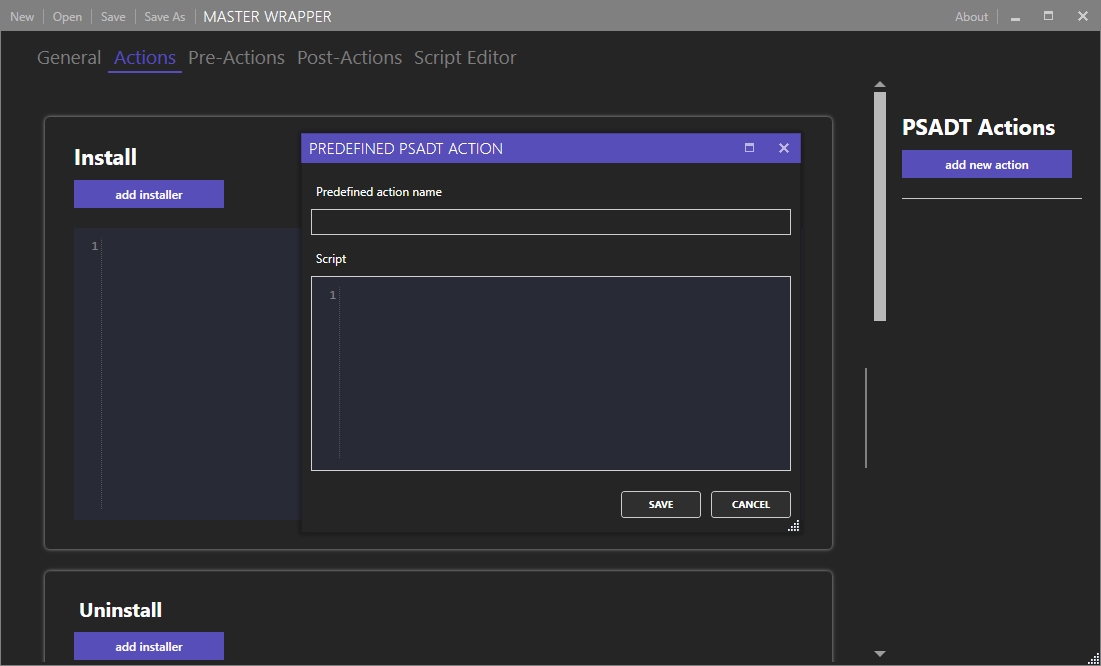Click the Install section heading
This screenshot has width=1101, height=666.
pyautogui.click(x=105, y=157)
